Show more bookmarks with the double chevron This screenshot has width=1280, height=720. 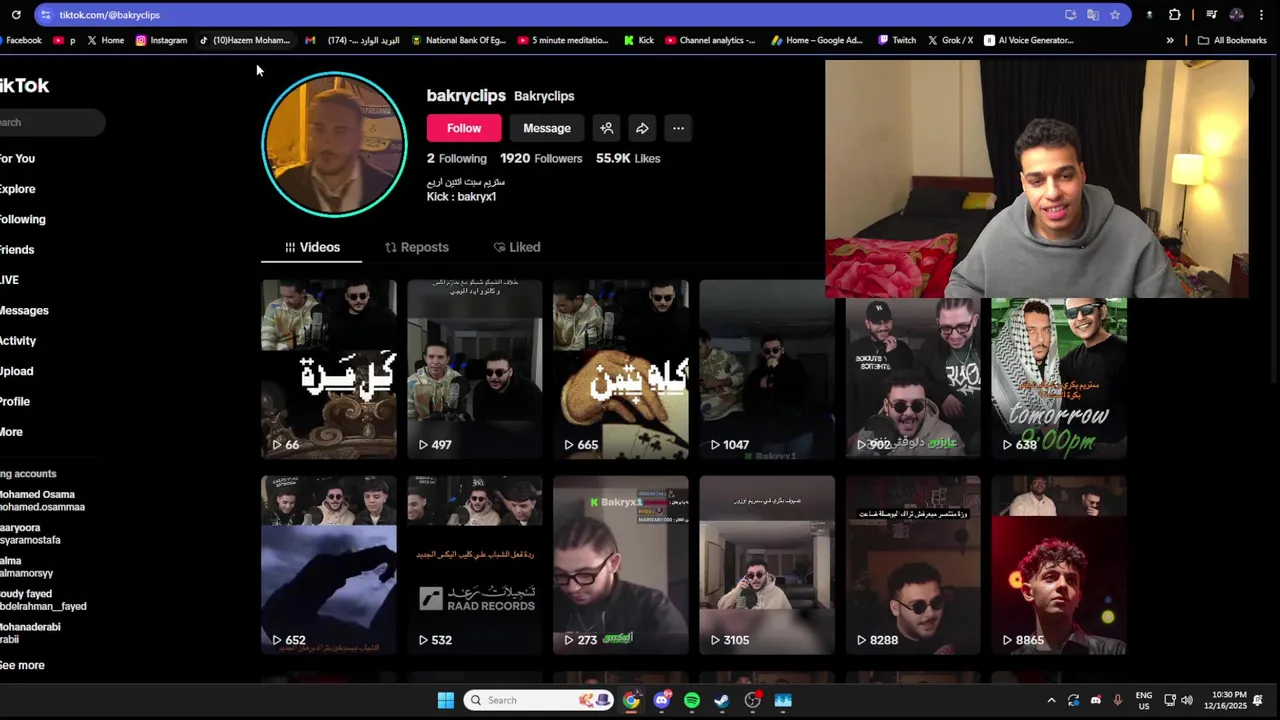[1170, 40]
